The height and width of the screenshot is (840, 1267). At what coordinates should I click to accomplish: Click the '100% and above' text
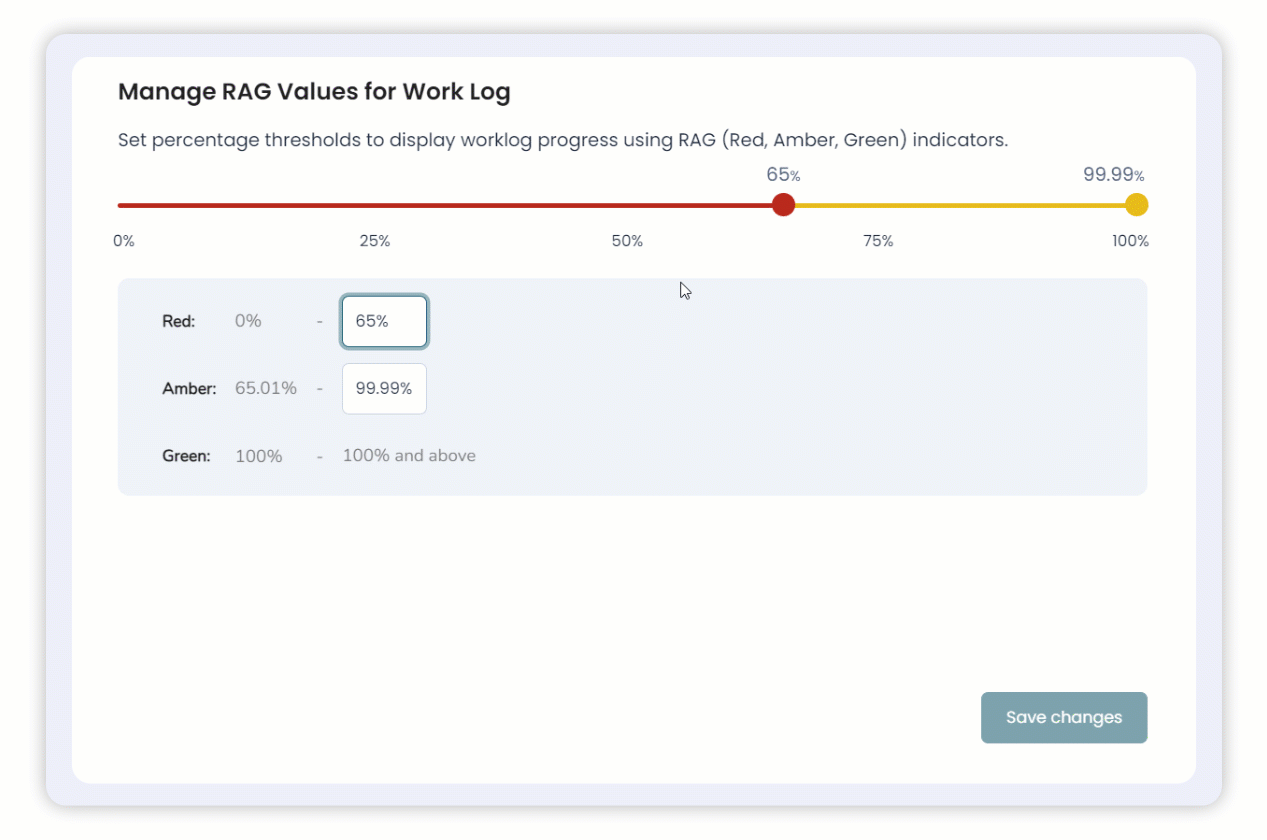[x=409, y=456]
